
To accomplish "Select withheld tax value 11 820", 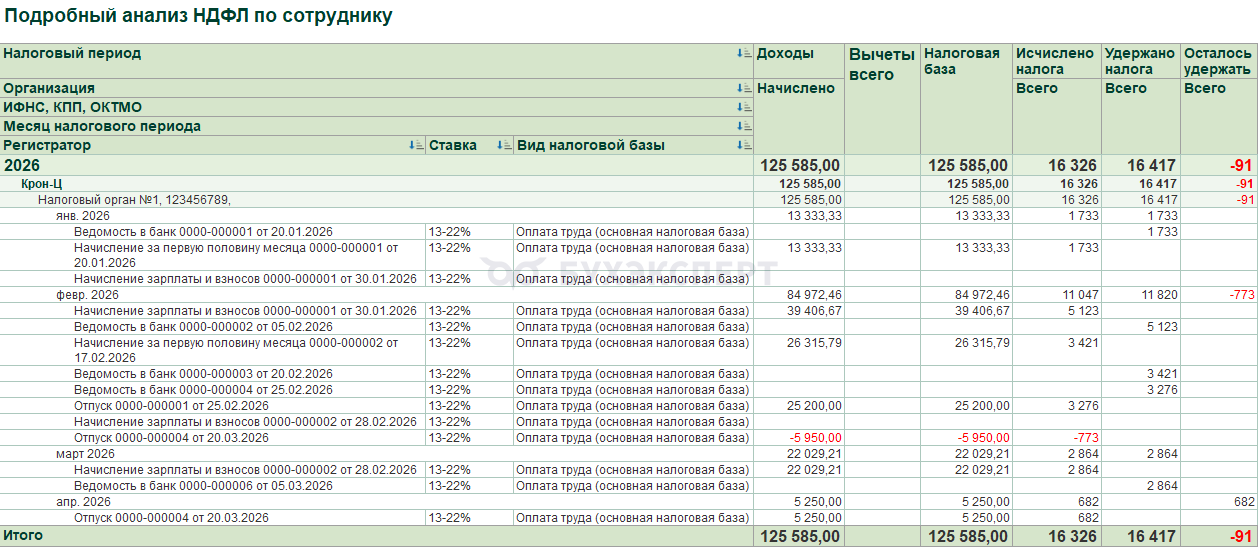I will point(1159,295).
